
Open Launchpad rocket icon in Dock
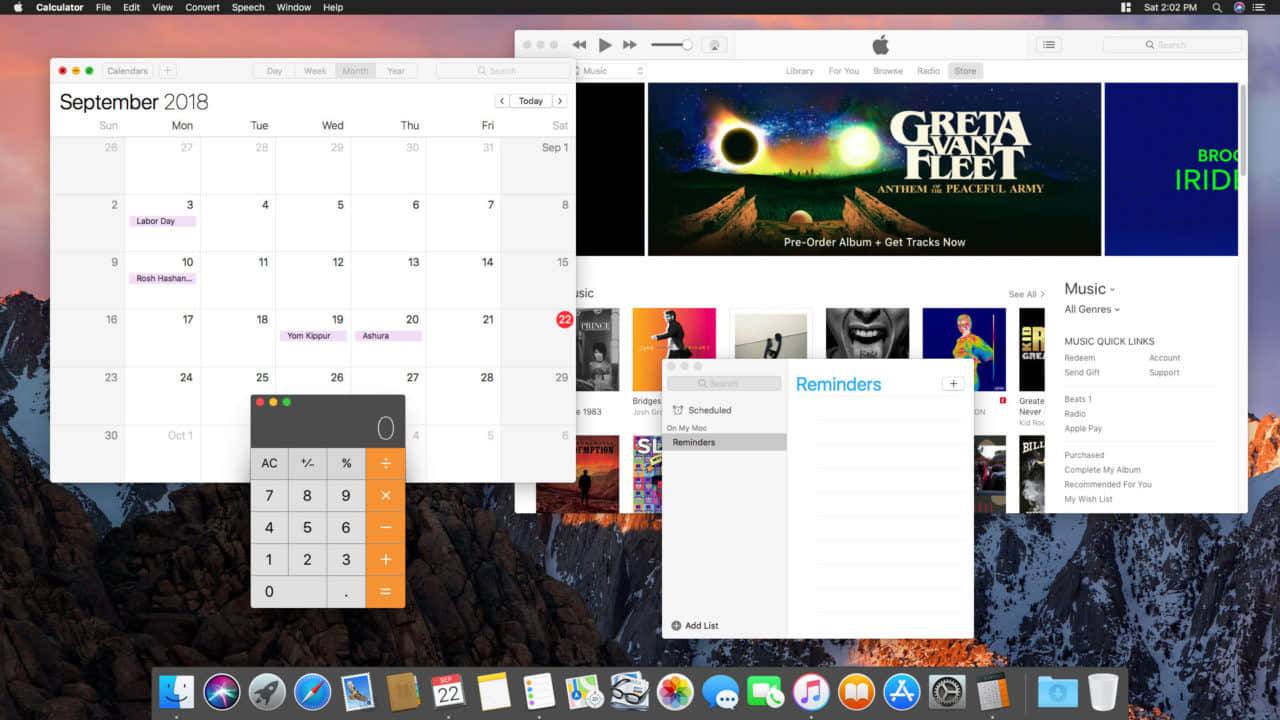pyautogui.click(x=267, y=692)
